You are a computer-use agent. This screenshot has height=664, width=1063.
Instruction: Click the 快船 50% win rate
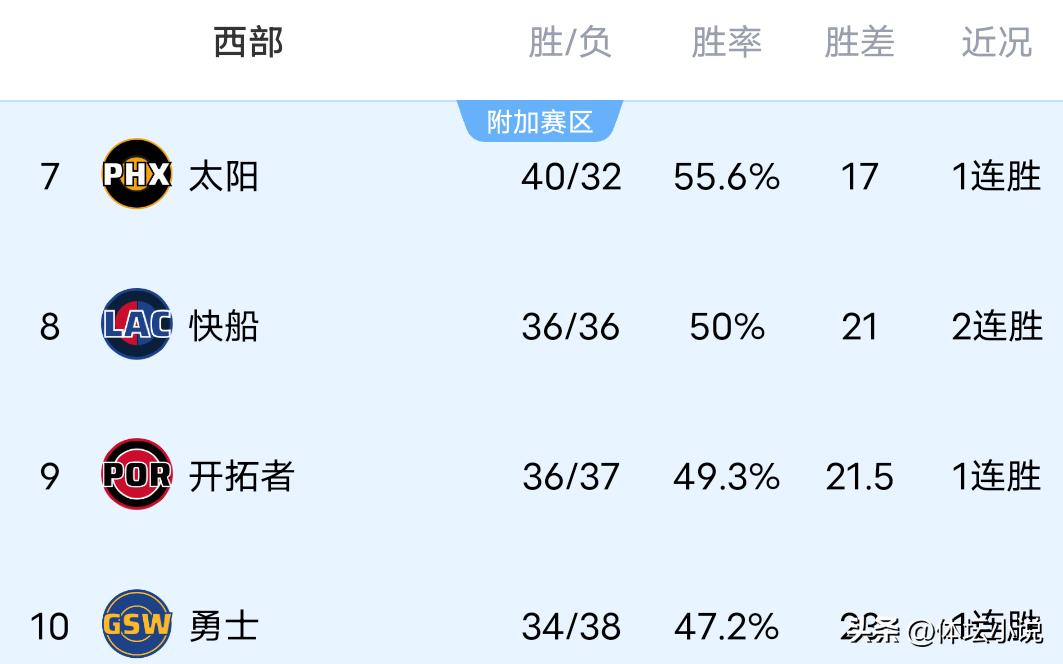[x=727, y=327]
